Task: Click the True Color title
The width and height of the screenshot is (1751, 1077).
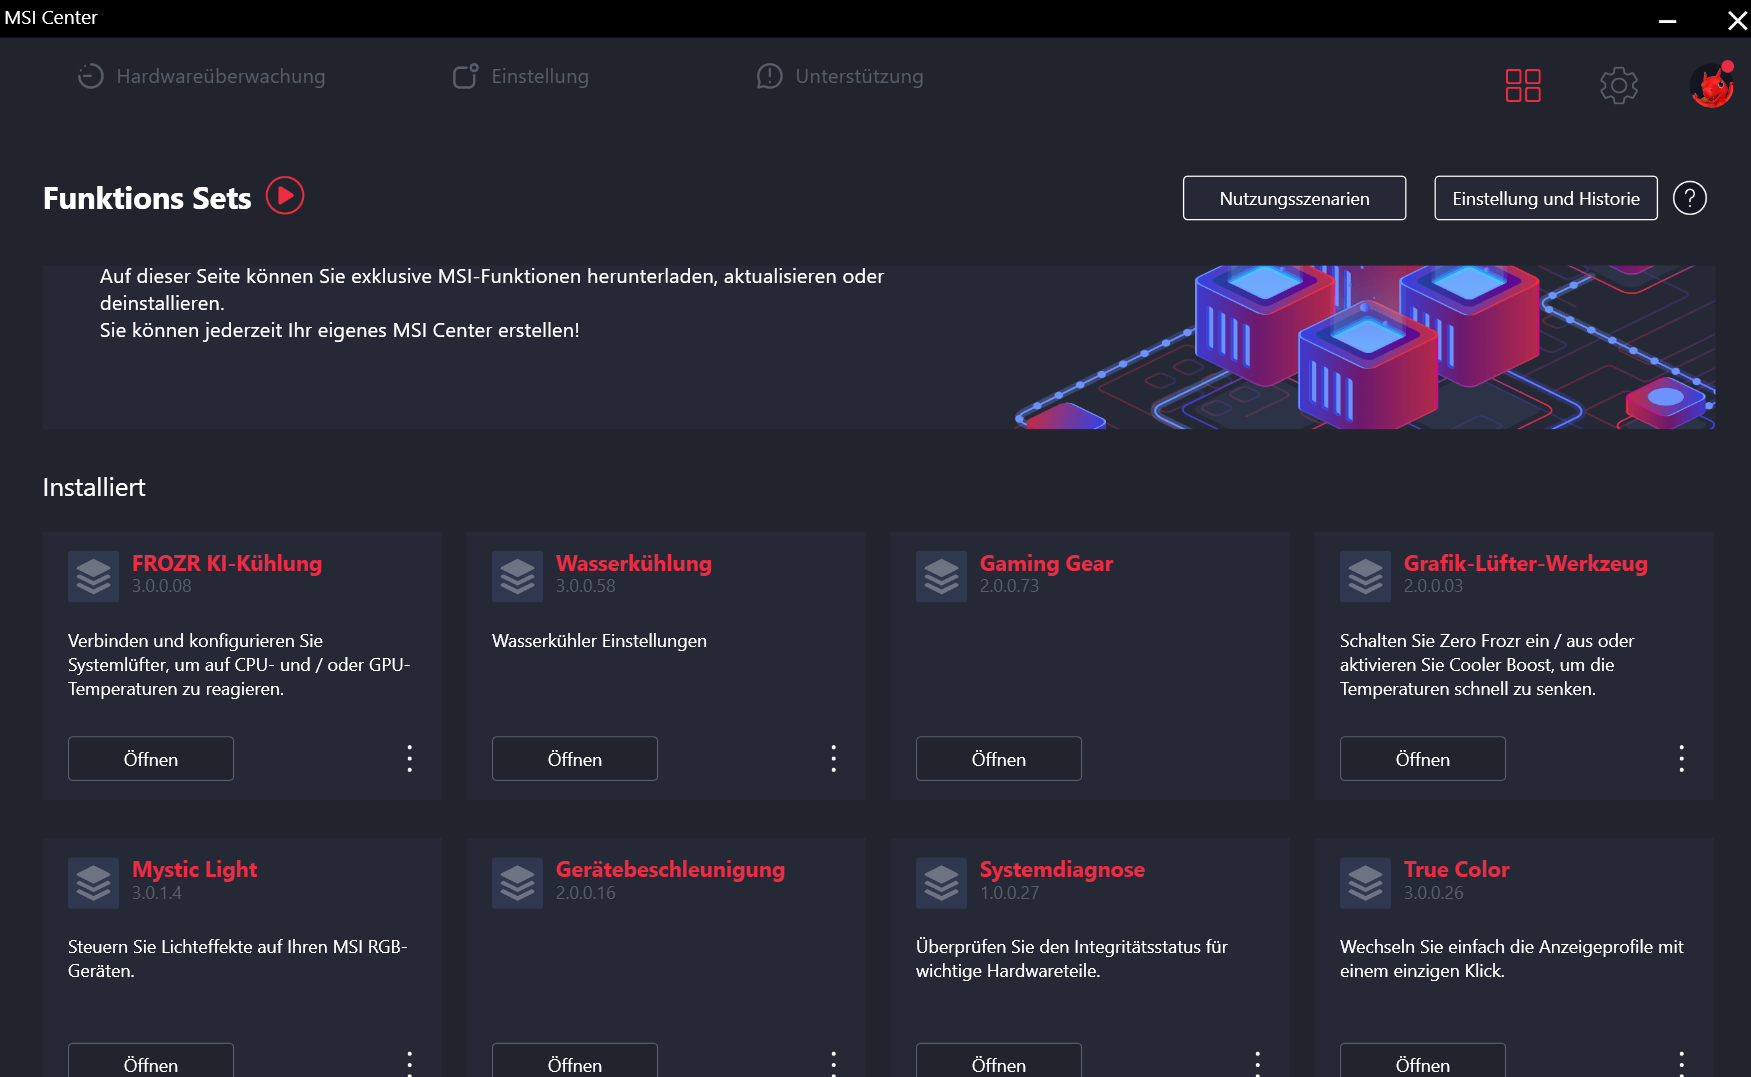Action: pos(1457,870)
